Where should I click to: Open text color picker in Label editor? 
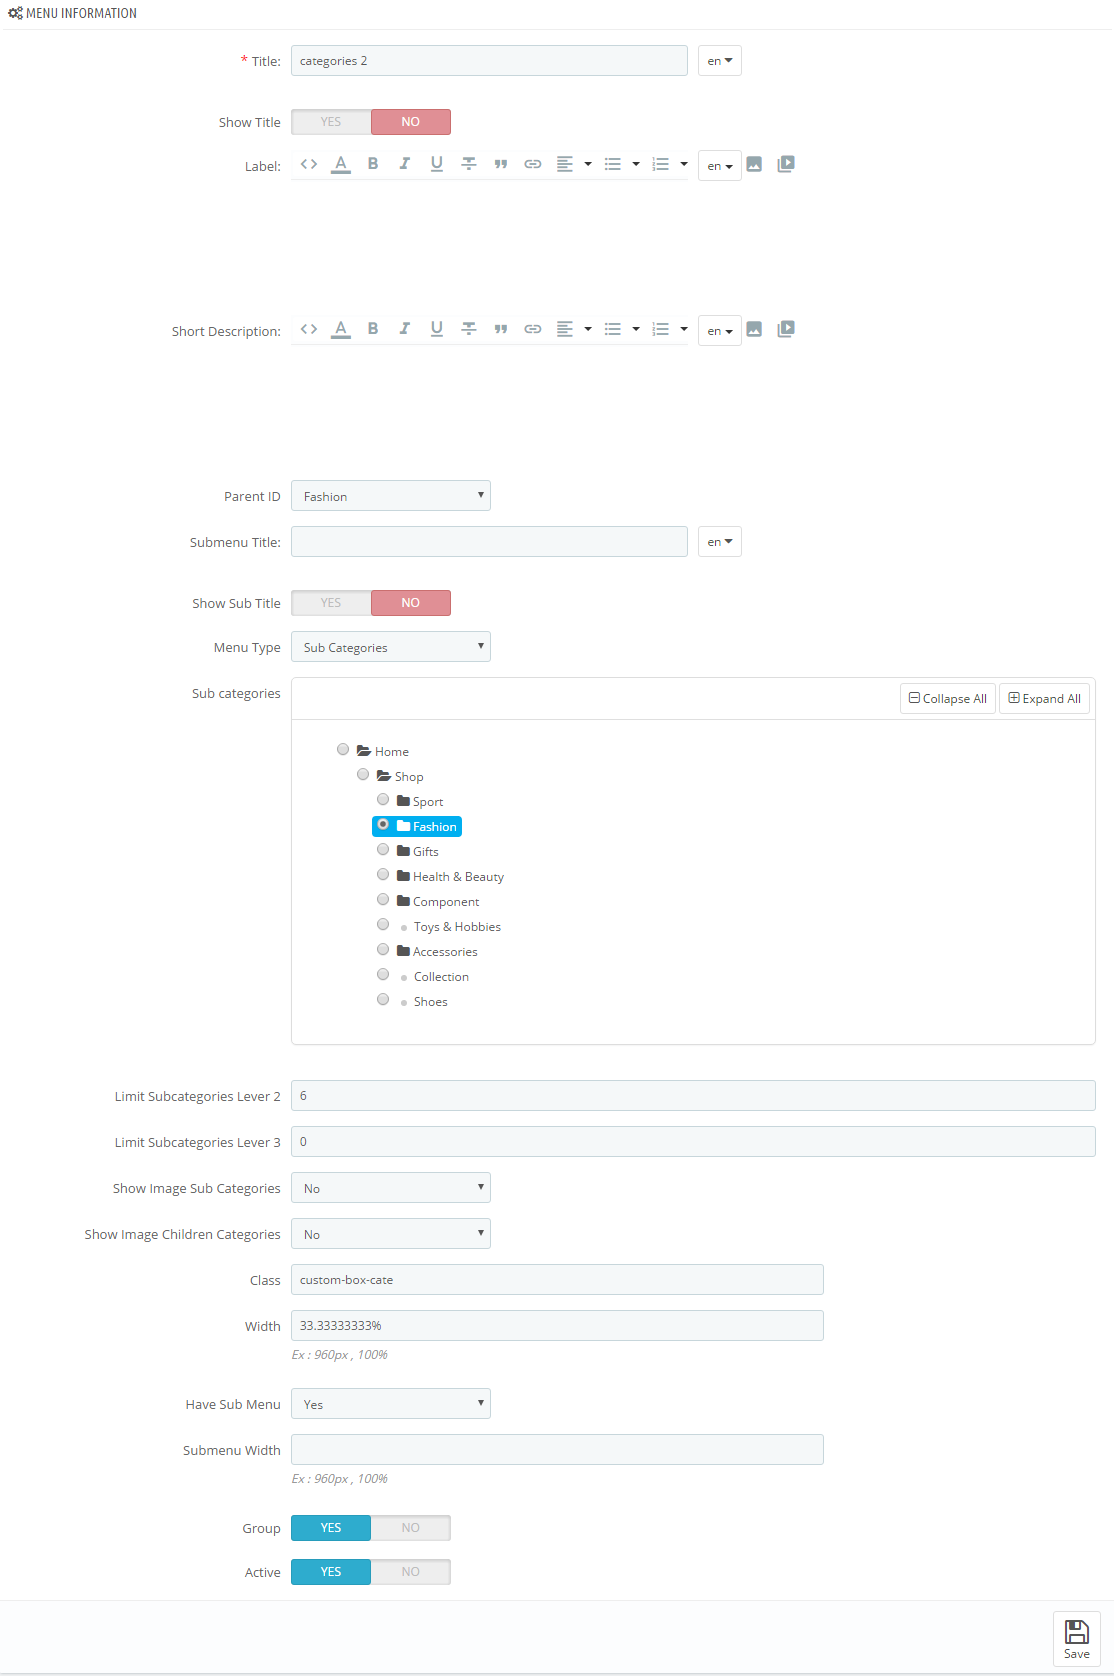click(341, 164)
